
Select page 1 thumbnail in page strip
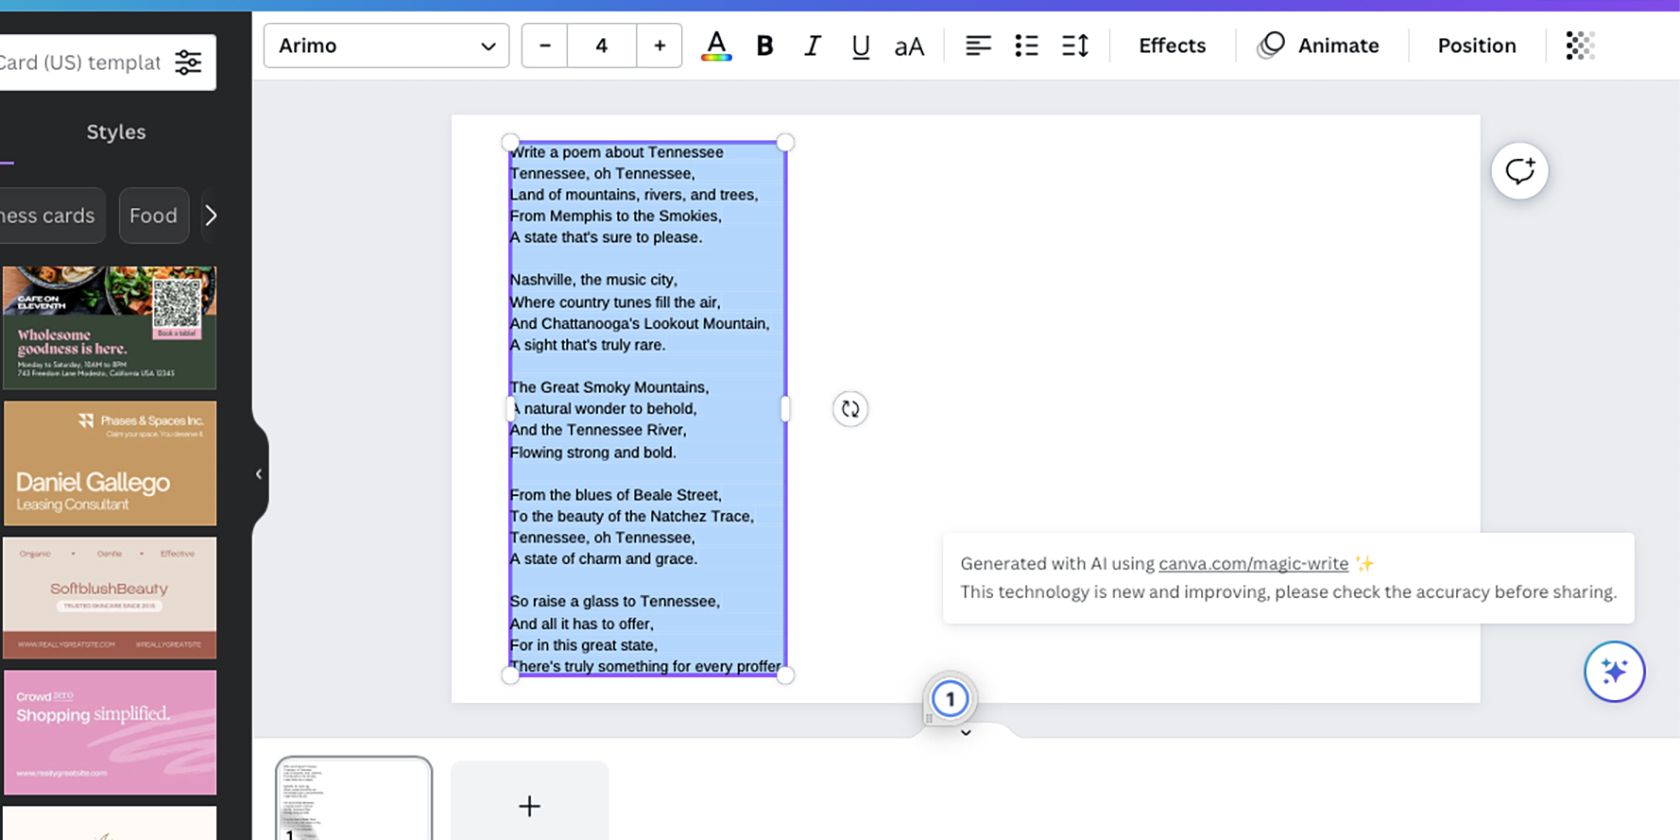(x=354, y=799)
